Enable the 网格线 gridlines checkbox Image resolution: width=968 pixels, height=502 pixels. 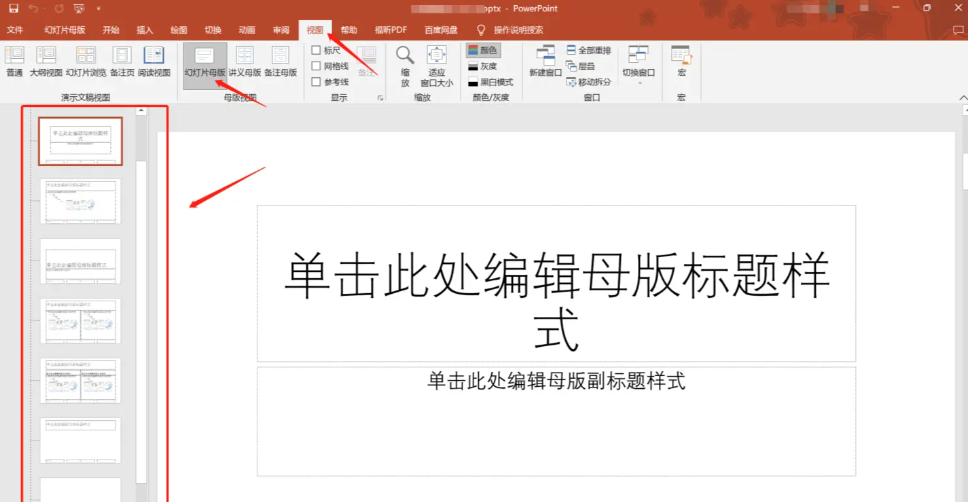click(x=315, y=66)
